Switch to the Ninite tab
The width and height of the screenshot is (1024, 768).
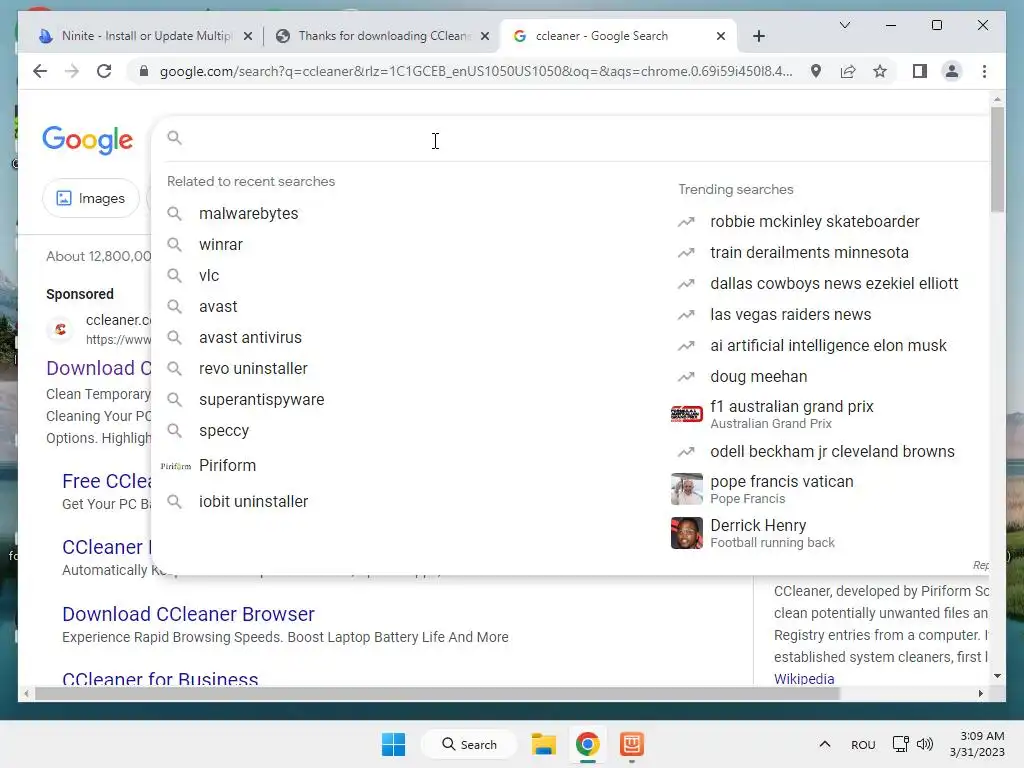(146, 36)
